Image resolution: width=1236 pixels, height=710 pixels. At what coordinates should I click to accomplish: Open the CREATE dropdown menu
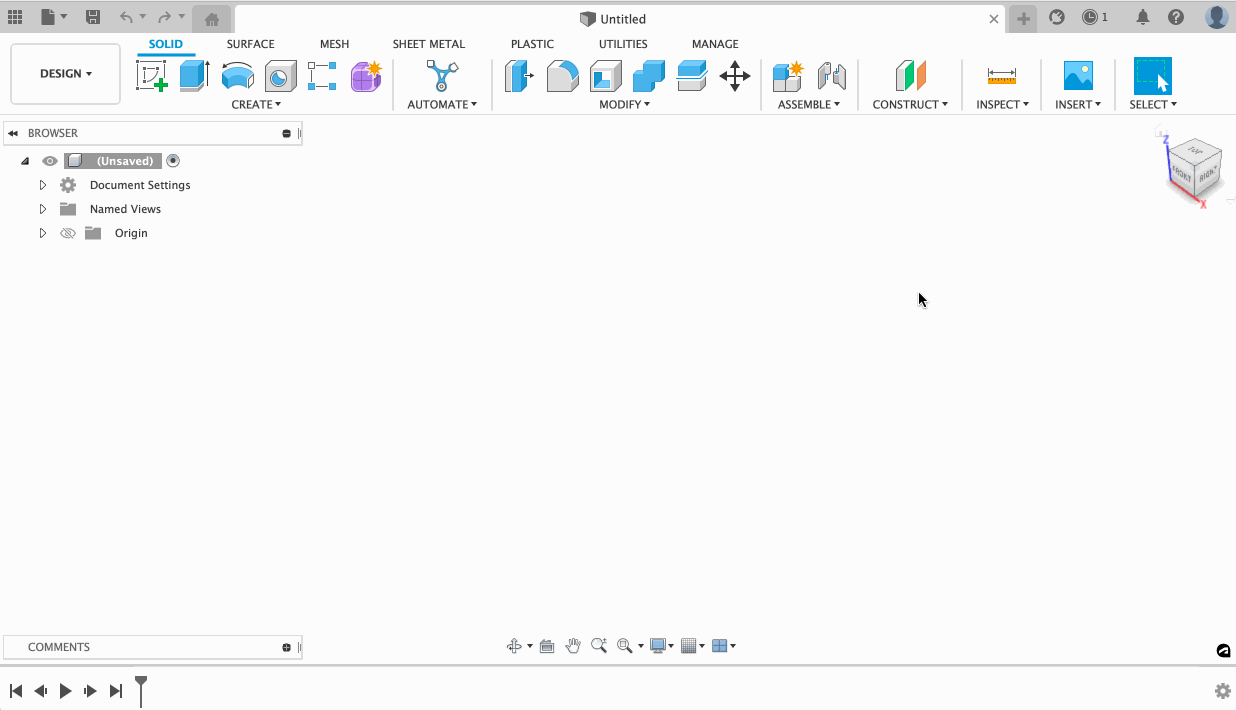pos(256,104)
